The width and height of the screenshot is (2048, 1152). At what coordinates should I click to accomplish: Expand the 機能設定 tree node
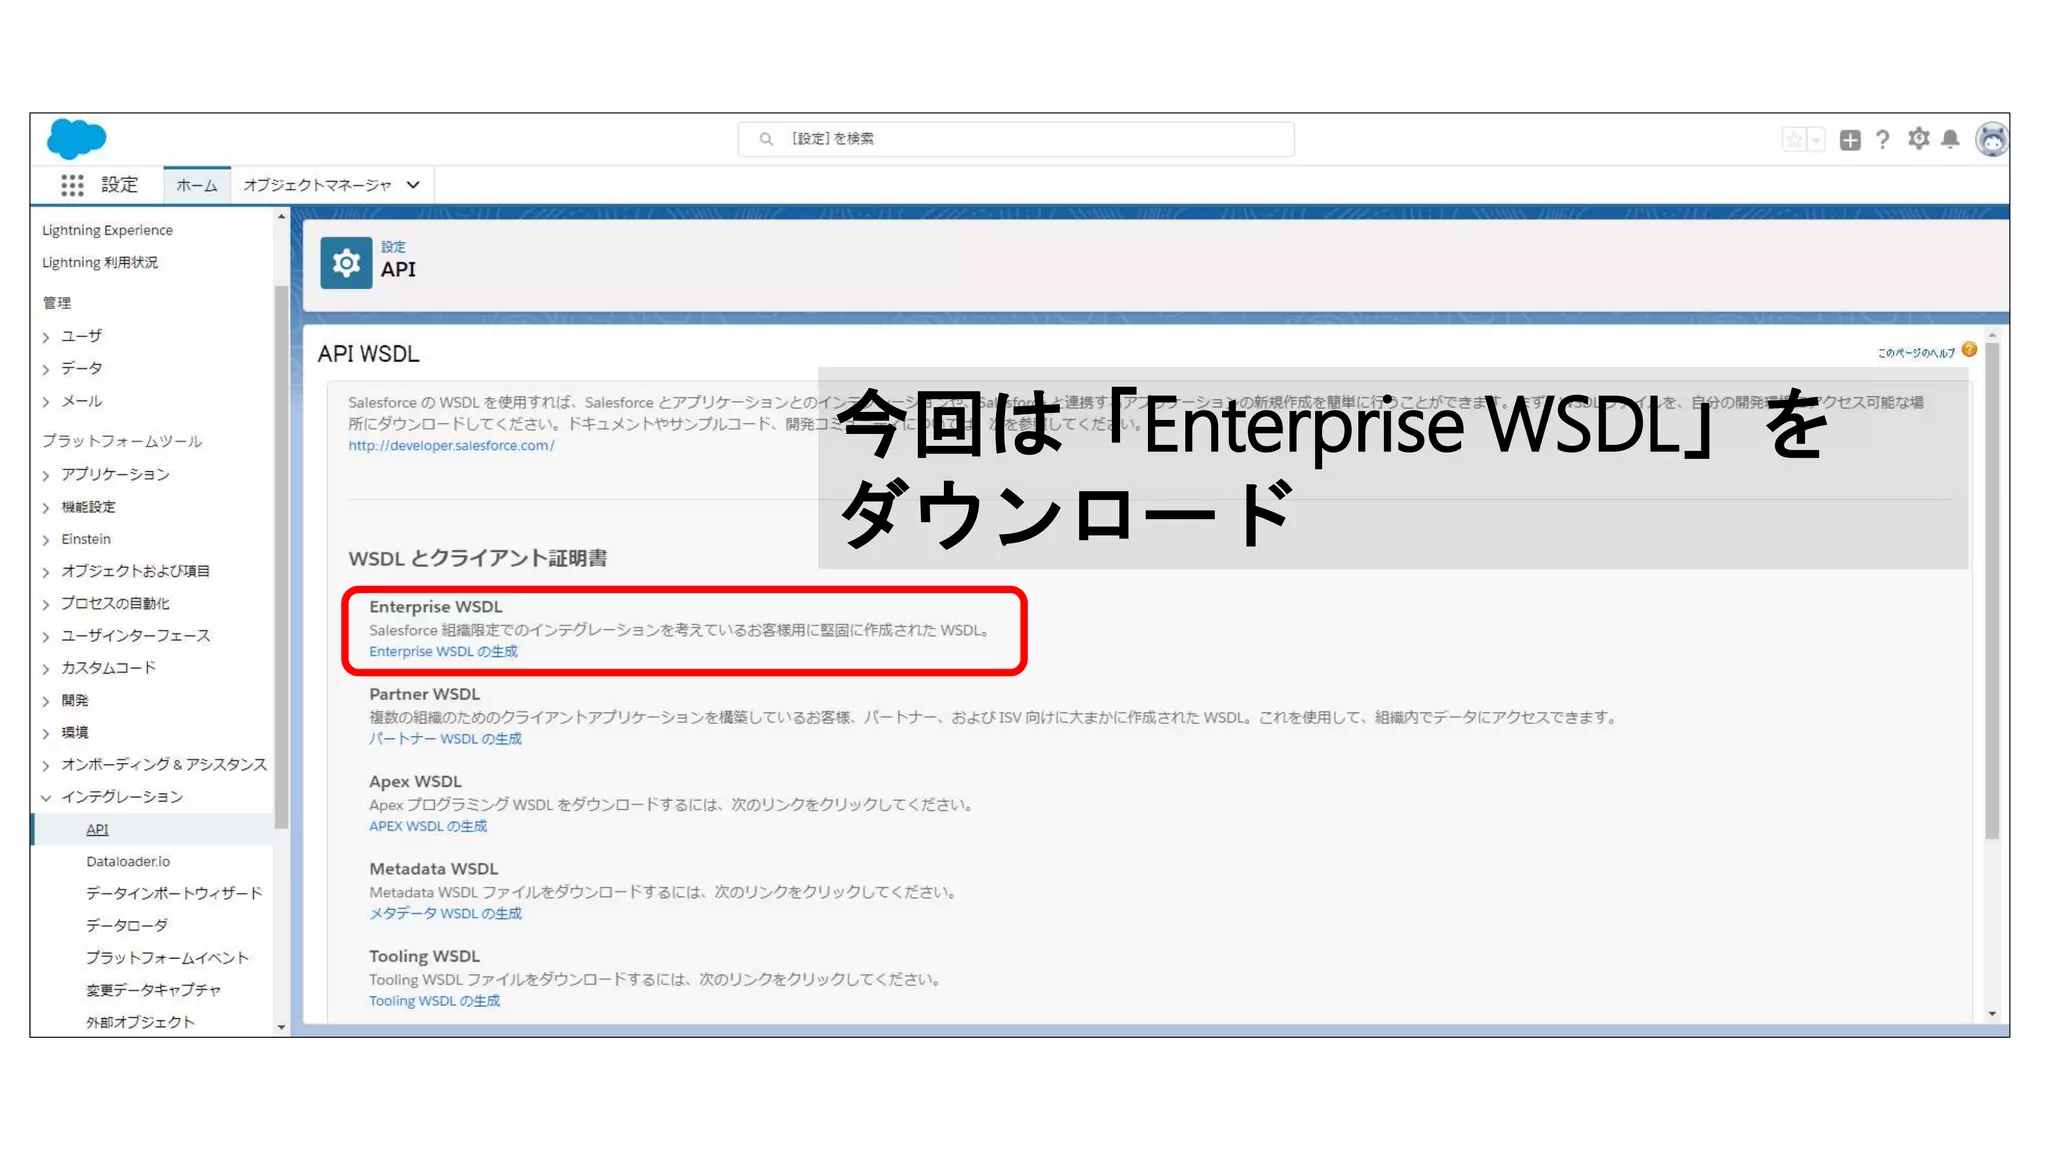pos(46,508)
